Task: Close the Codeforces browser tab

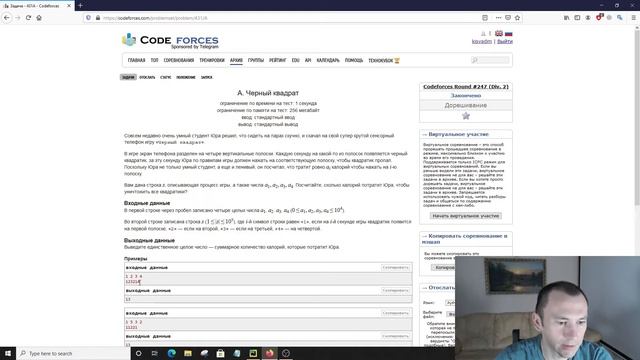Action: (x=69, y=6)
